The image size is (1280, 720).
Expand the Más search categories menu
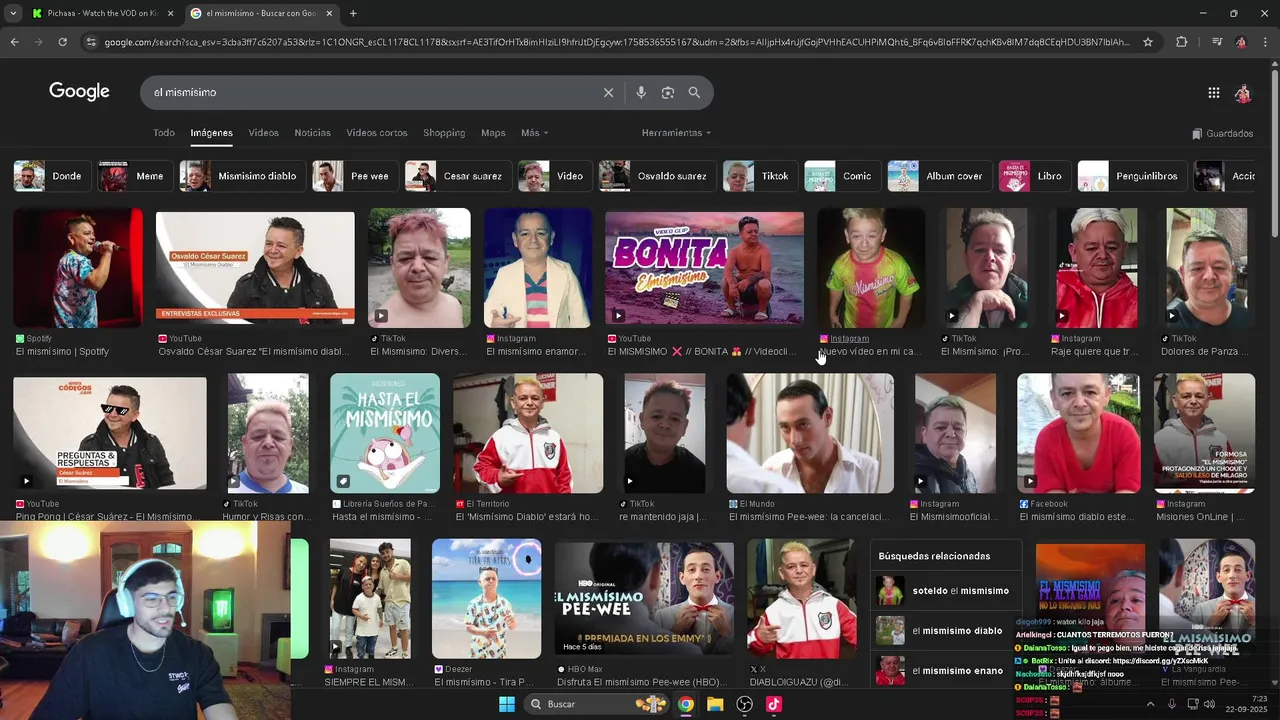click(x=534, y=133)
